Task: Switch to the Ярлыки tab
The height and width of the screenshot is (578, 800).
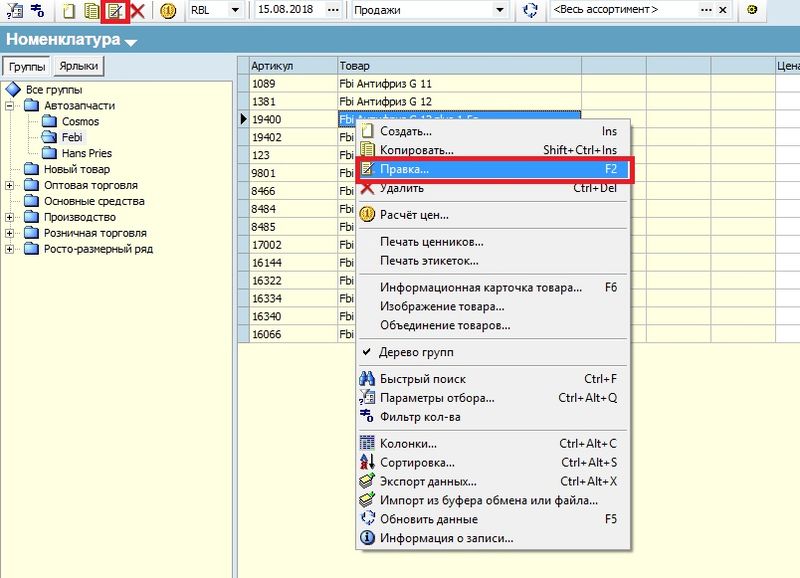Action: click(79, 66)
